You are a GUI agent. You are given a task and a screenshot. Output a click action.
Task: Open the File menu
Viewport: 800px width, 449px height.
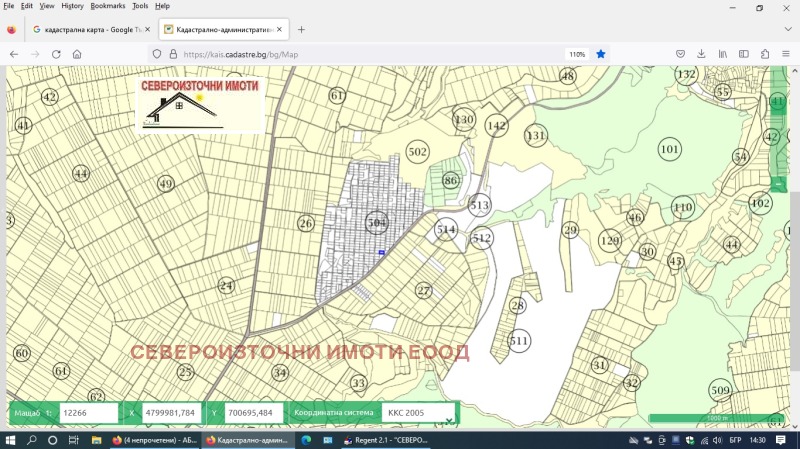click(x=9, y=6)
